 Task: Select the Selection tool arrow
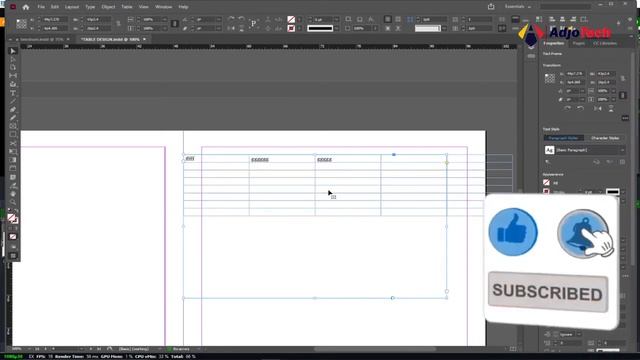pos(13,51)
